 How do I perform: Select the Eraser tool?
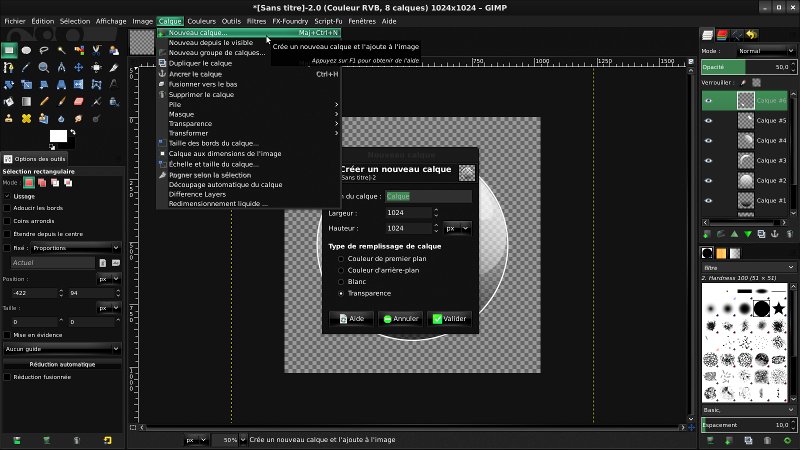79,102
